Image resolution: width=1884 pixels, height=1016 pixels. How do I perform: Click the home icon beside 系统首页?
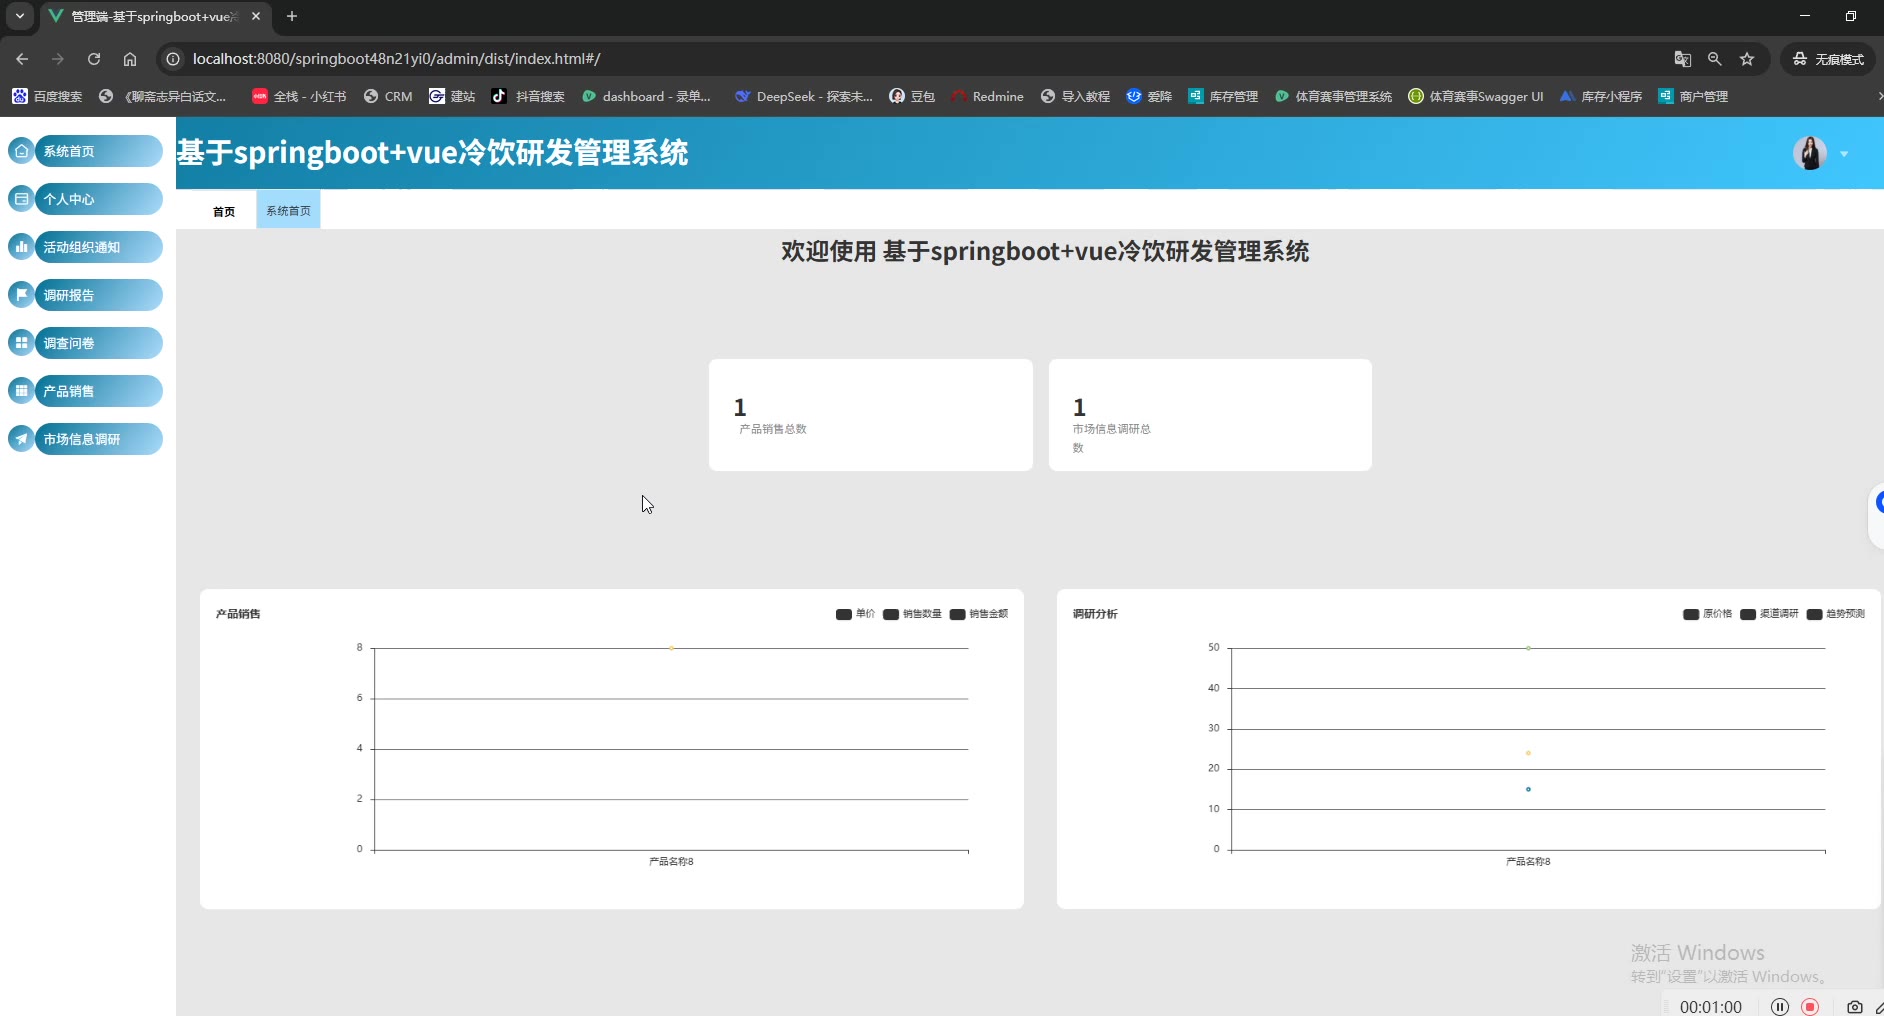21,151
